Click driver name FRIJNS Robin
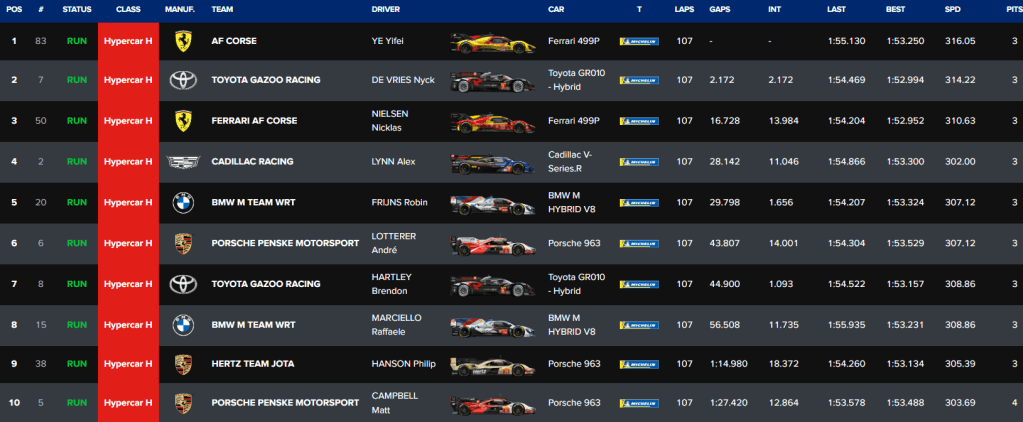The image size is (1023, 422). click(399, 203)
